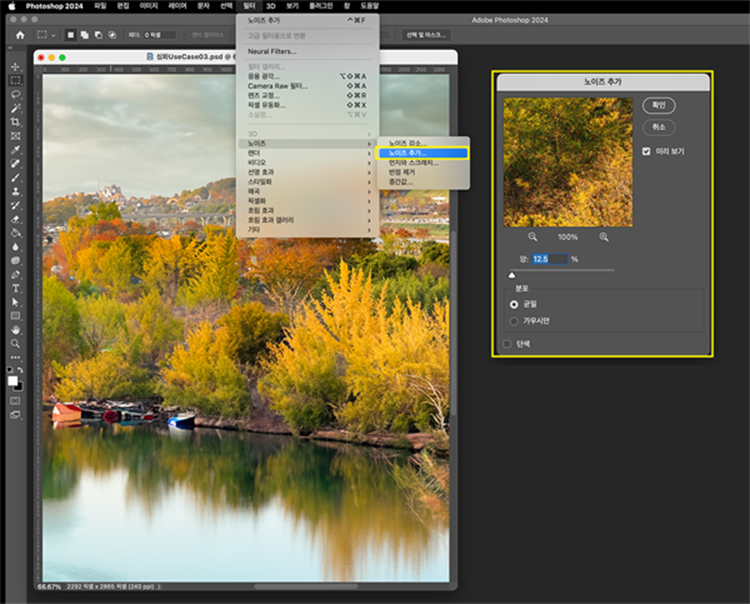Select the Eyedropper tool
The width and height of the screenshot is (750, 604).
pos(15,150)
